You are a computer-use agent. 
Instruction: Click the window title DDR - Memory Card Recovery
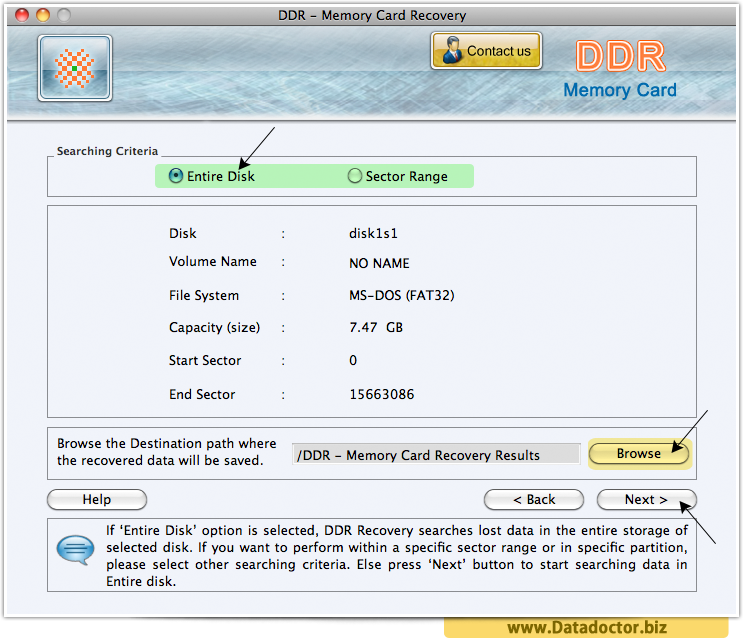(372, 15)
